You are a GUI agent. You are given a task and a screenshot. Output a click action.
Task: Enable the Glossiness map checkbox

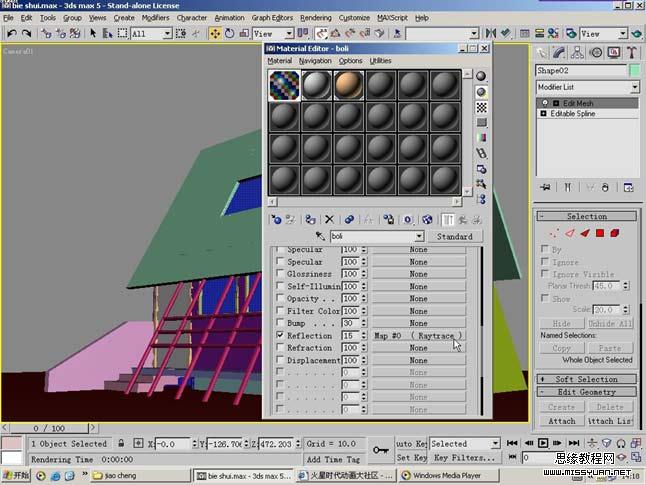click(x=280, y=273)
